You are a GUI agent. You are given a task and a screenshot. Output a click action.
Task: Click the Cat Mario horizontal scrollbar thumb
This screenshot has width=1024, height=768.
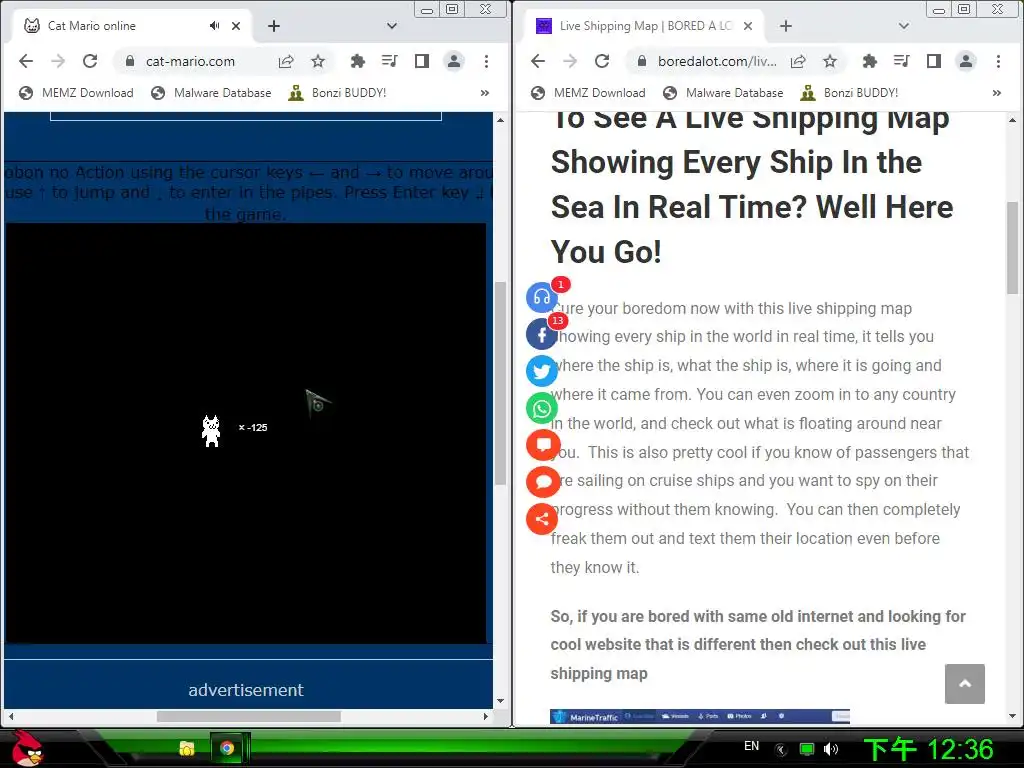(249, 716)
